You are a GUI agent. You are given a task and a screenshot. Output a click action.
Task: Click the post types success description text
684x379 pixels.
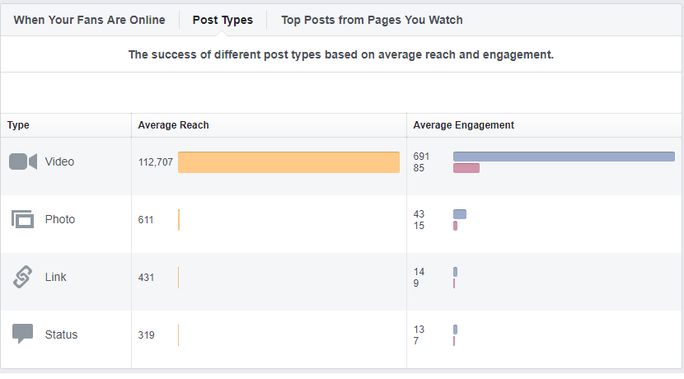point(341,55)
